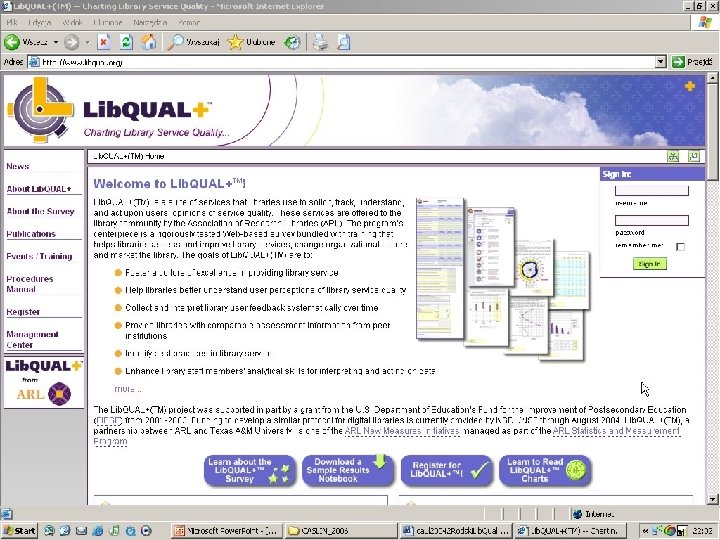The height and width of the screenshot is (540, 720).
Task: Click Learn to Read LibQUAL+ Charts button
Action: point(545,470)
